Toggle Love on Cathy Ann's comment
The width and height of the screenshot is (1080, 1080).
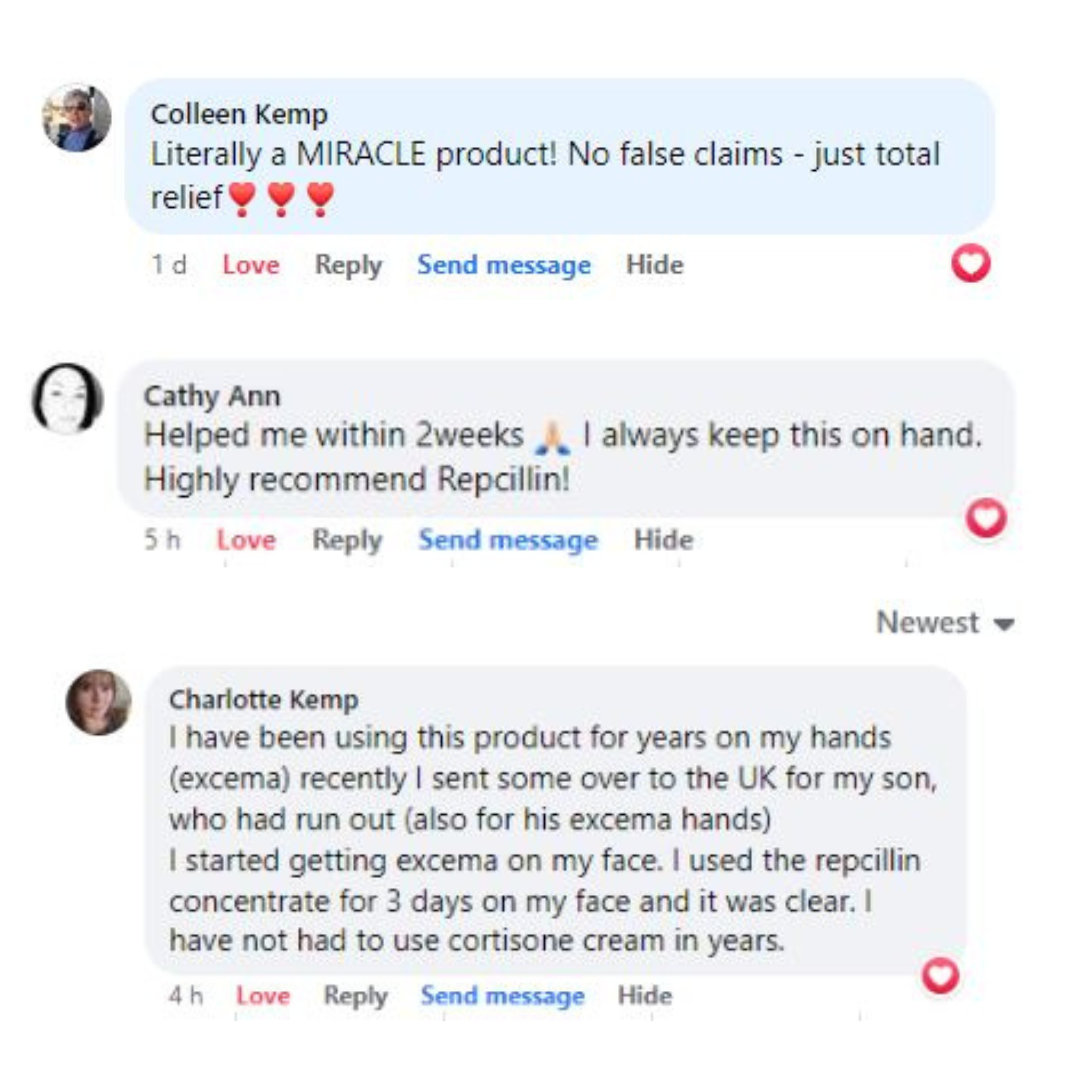(x=246, y=541)
